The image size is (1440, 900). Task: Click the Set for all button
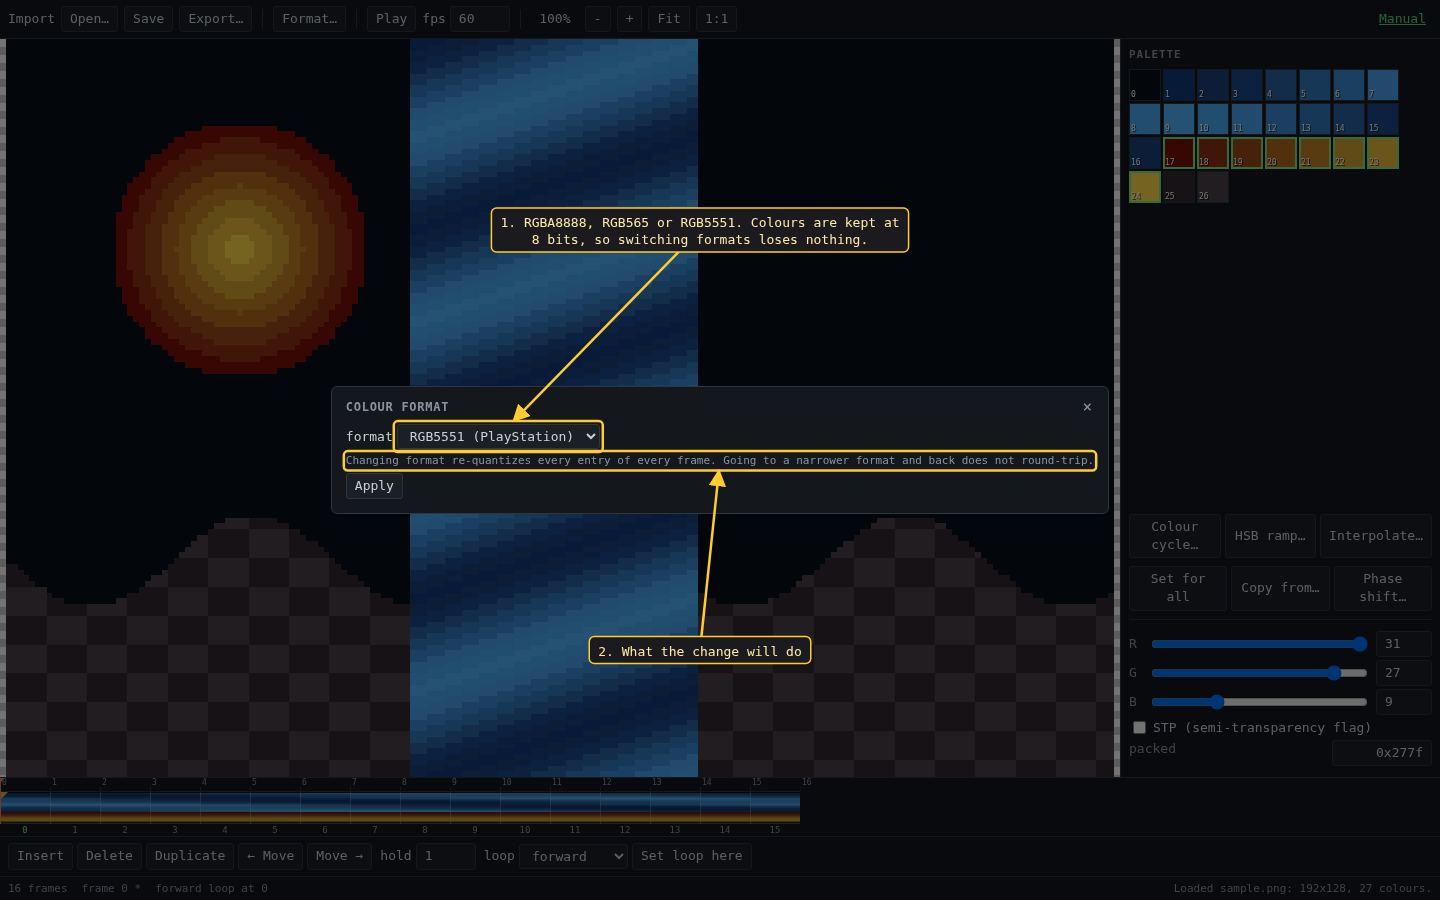click(1178, 588)
